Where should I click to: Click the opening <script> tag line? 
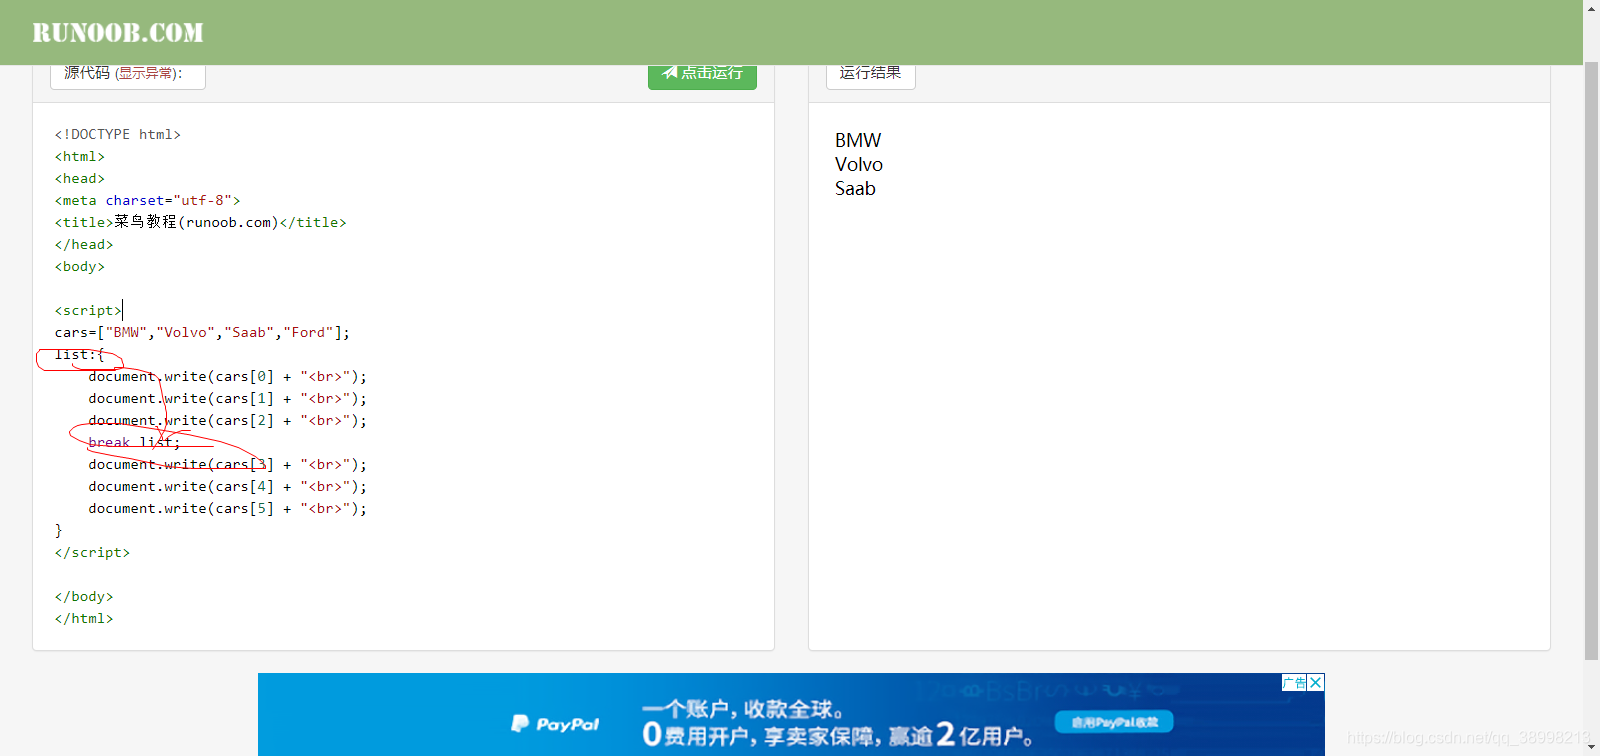pos(88,310)
